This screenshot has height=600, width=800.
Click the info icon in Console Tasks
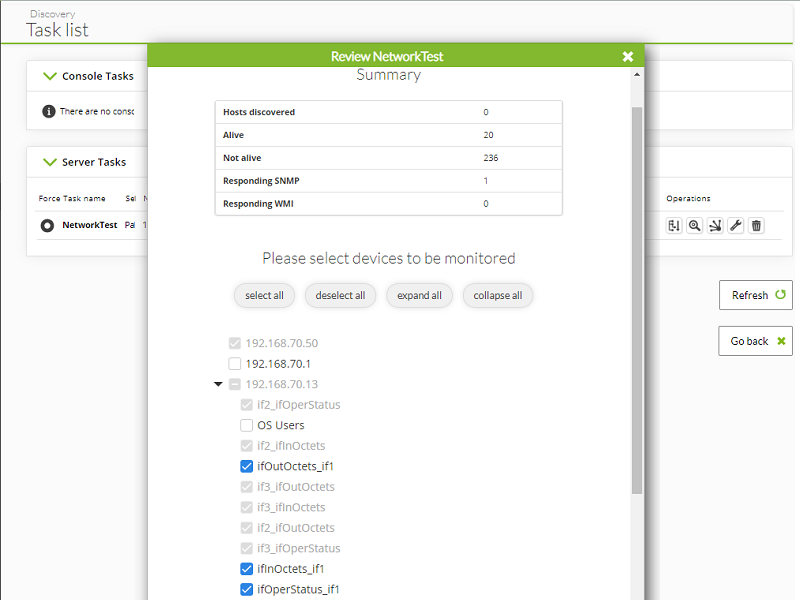48,111
